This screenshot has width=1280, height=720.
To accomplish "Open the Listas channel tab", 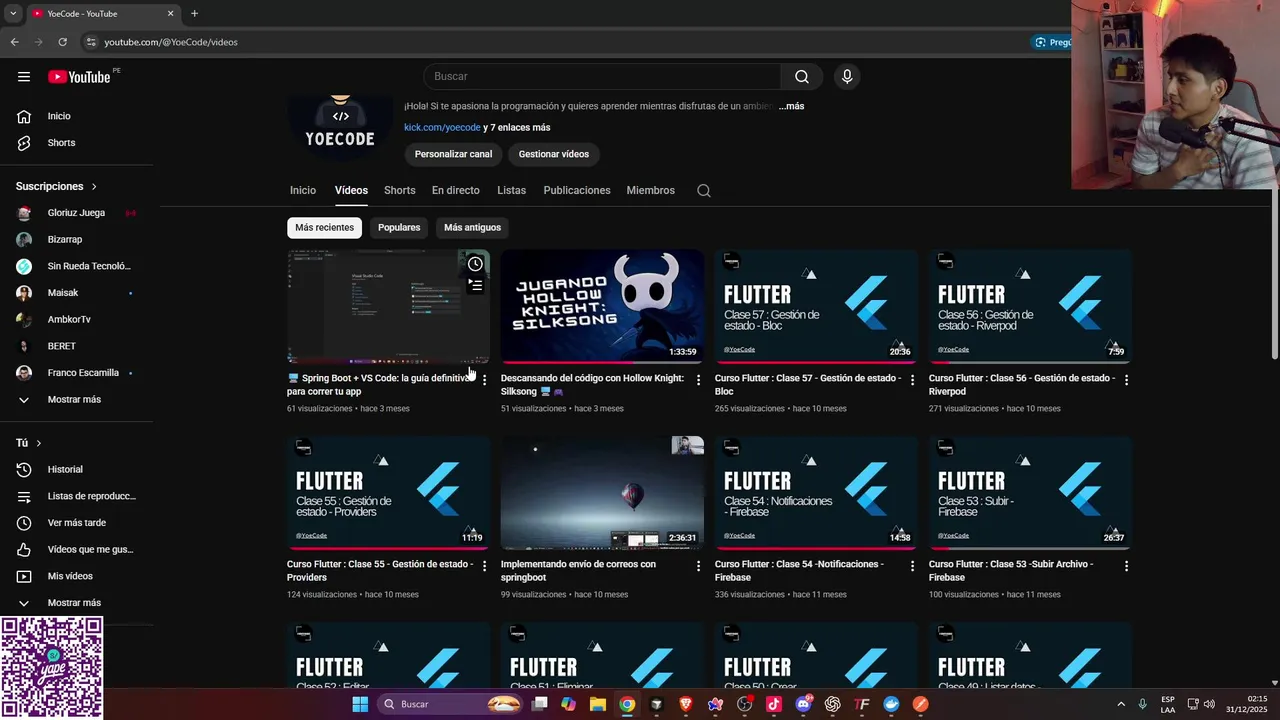I will pos(511,191).
